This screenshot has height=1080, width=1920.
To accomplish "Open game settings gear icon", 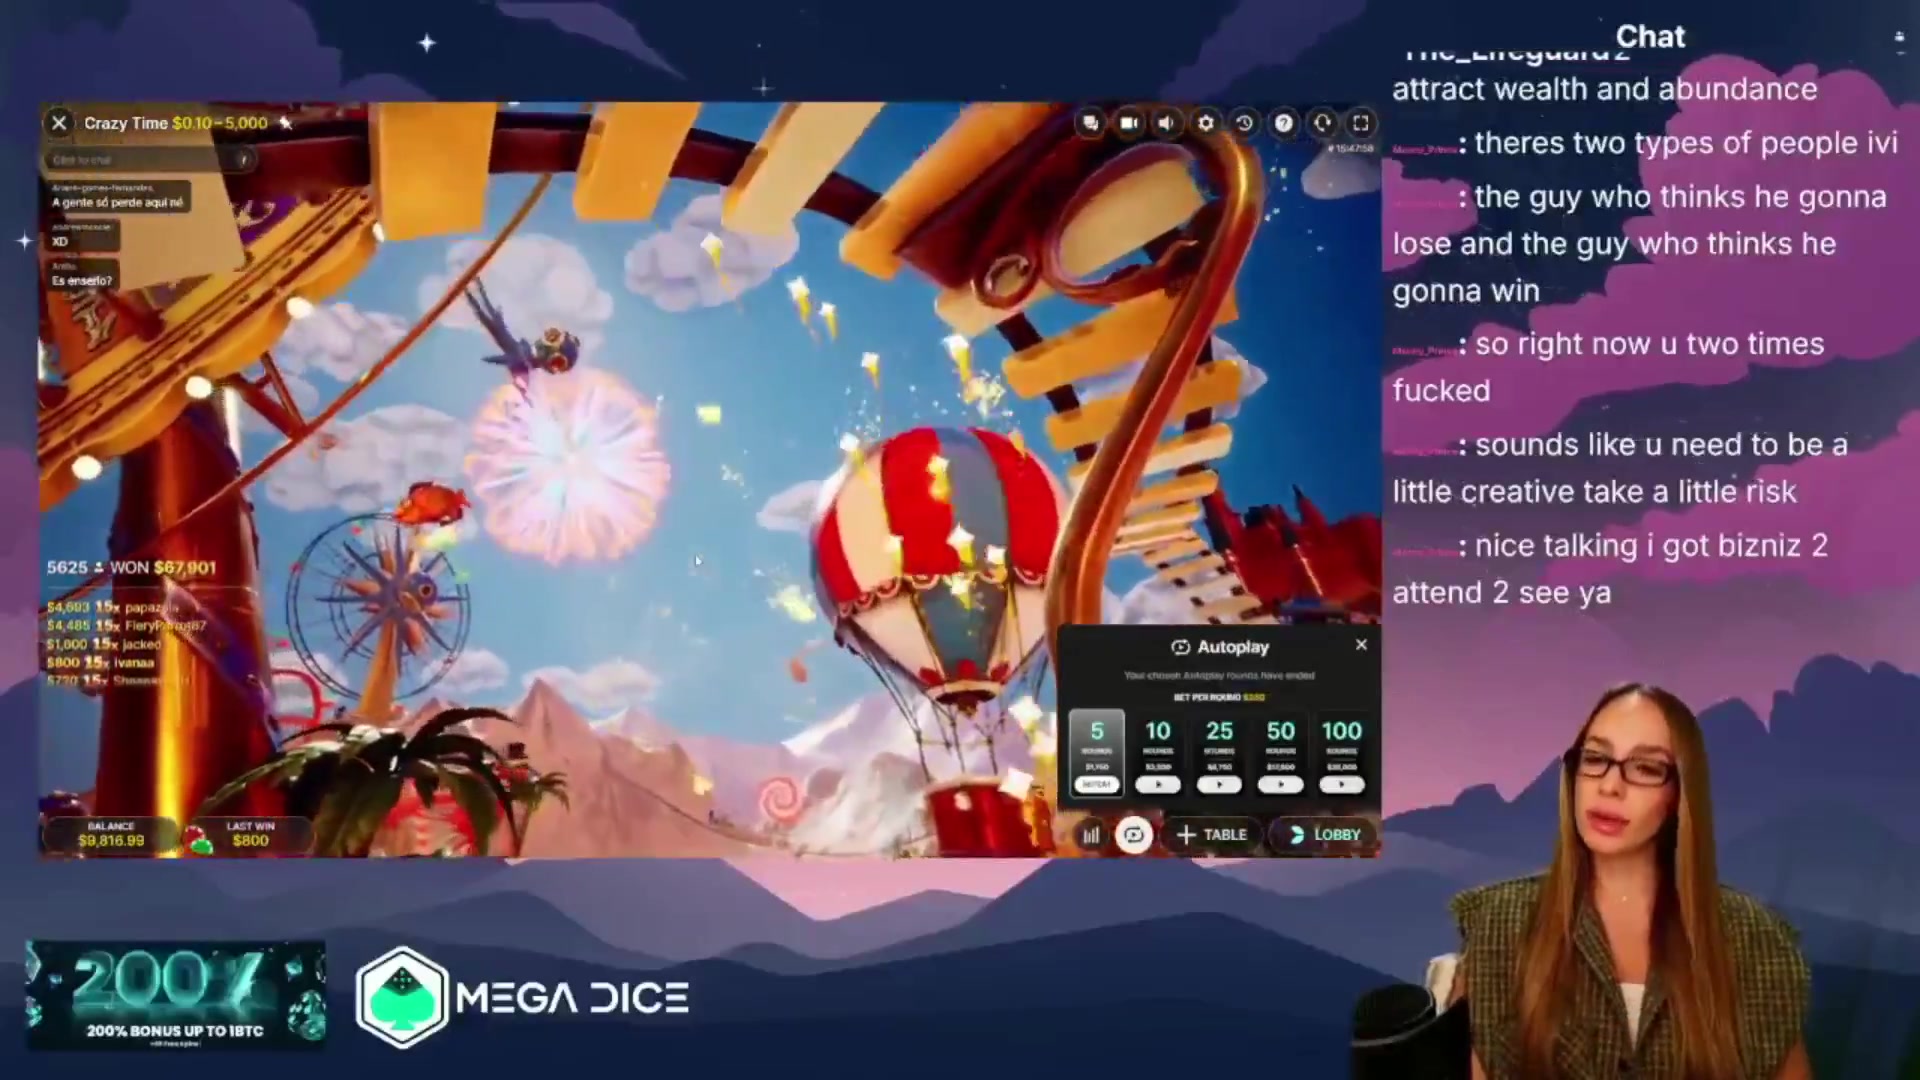I will (x=1206, y=123).
